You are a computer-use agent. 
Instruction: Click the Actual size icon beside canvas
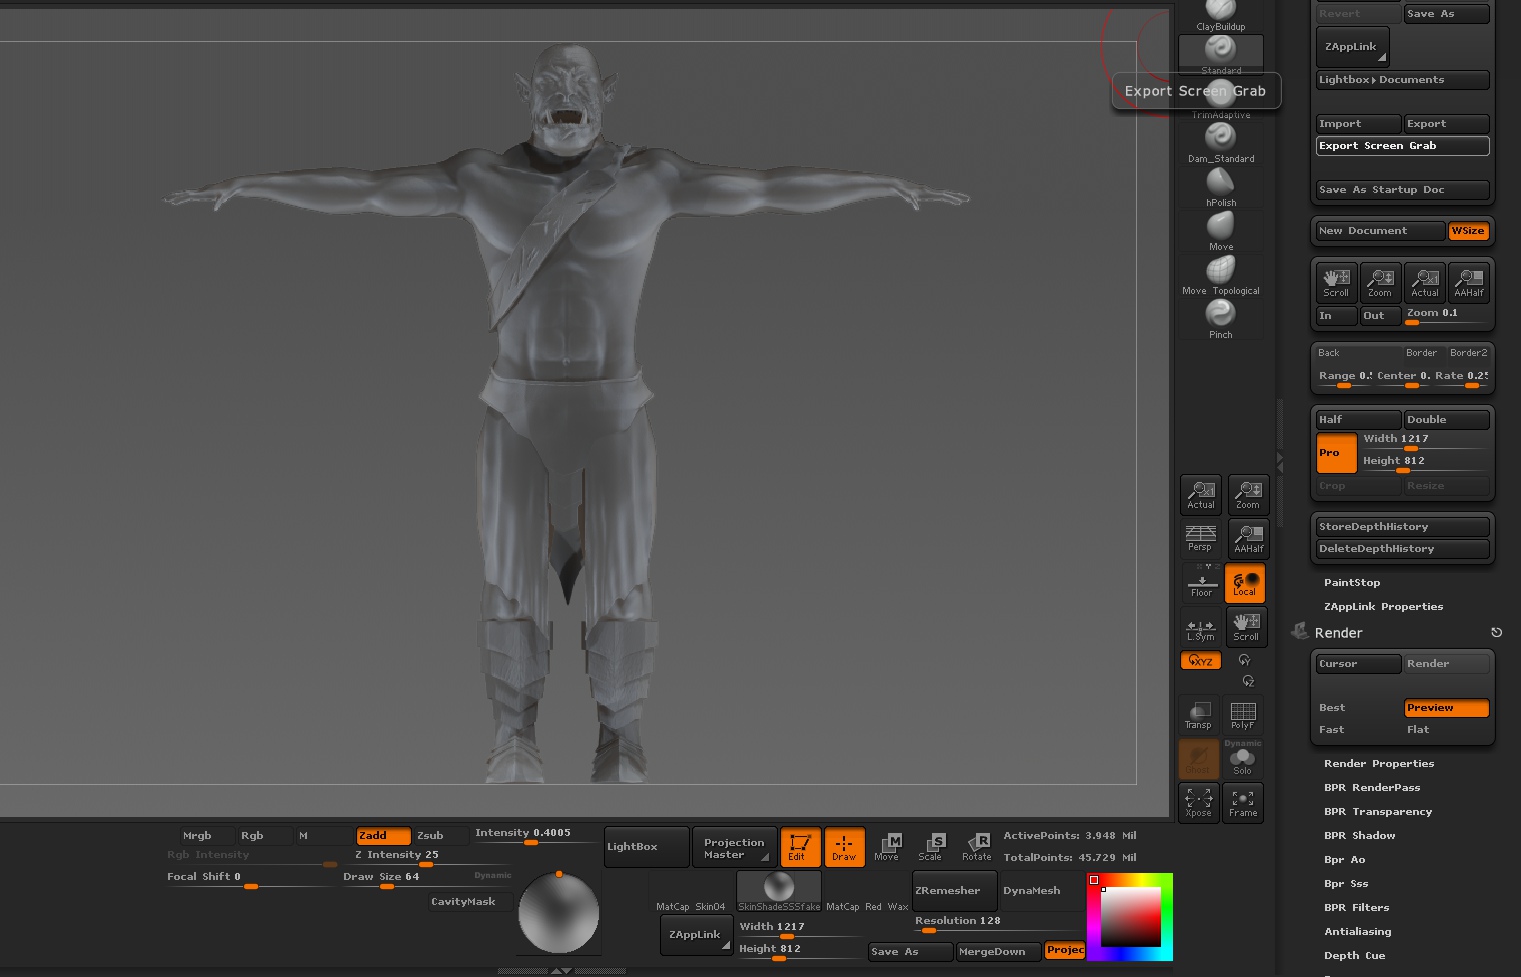click(x=1201, y=494)
